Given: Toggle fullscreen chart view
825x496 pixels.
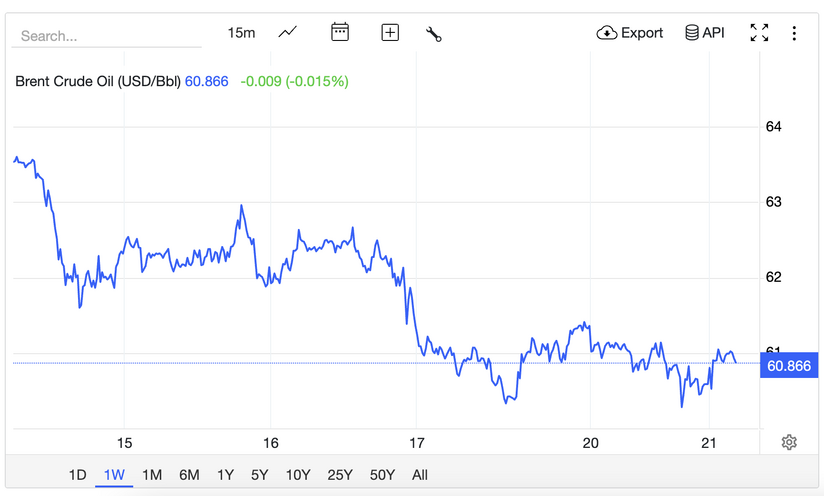Looking at the screenshot, I should pos(760,33).
